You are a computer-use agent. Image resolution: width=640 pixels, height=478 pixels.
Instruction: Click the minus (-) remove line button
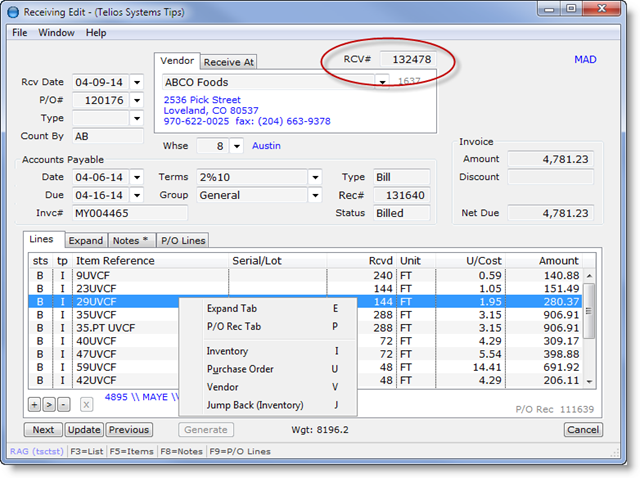(x=61, y=404)
